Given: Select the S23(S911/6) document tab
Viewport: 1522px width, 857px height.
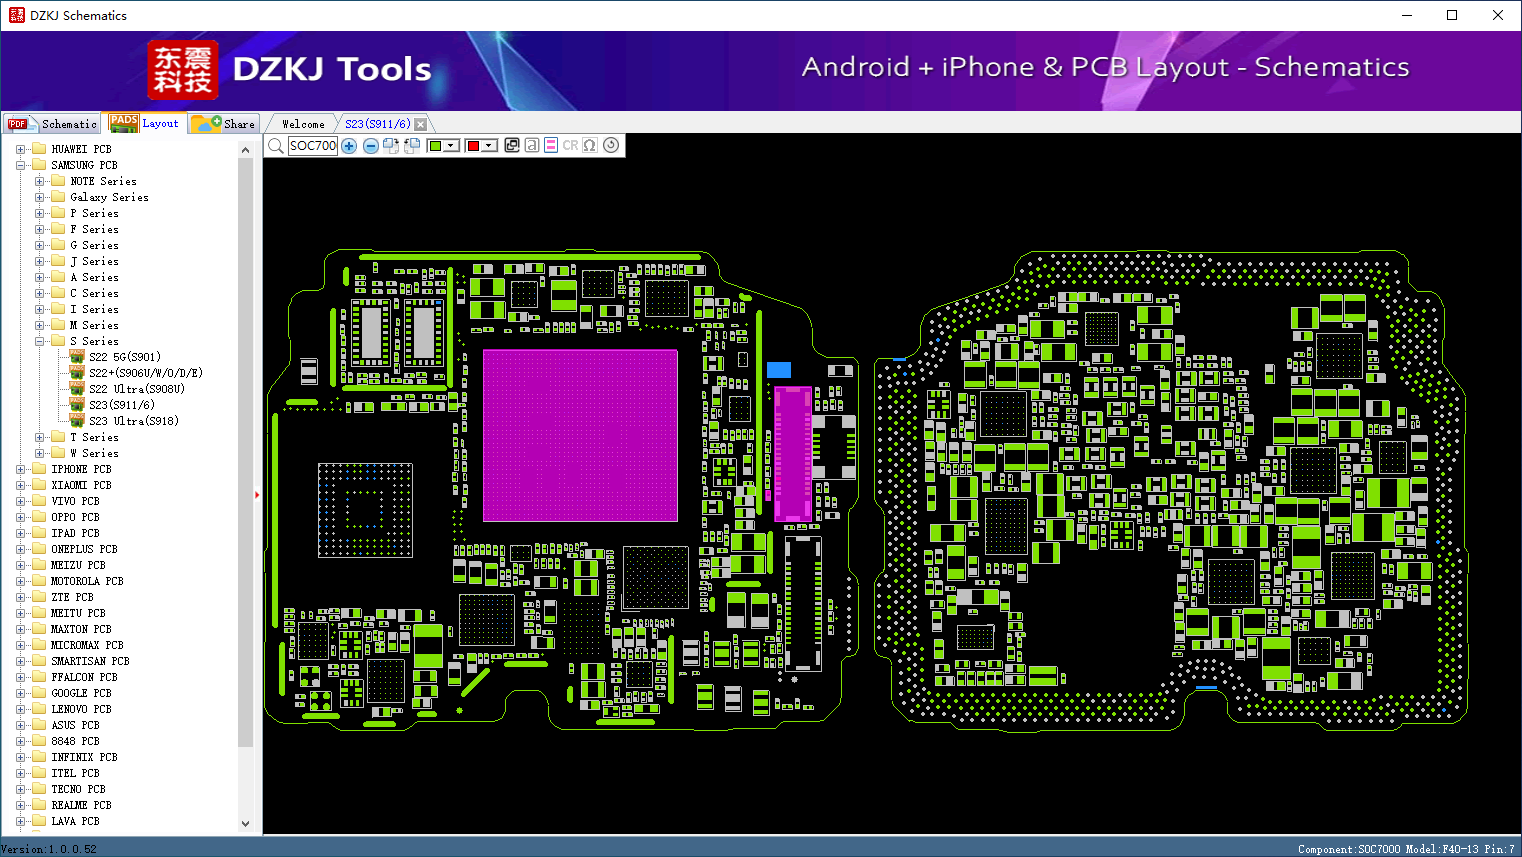Looking at the screenshot, I should coord(378,124).
